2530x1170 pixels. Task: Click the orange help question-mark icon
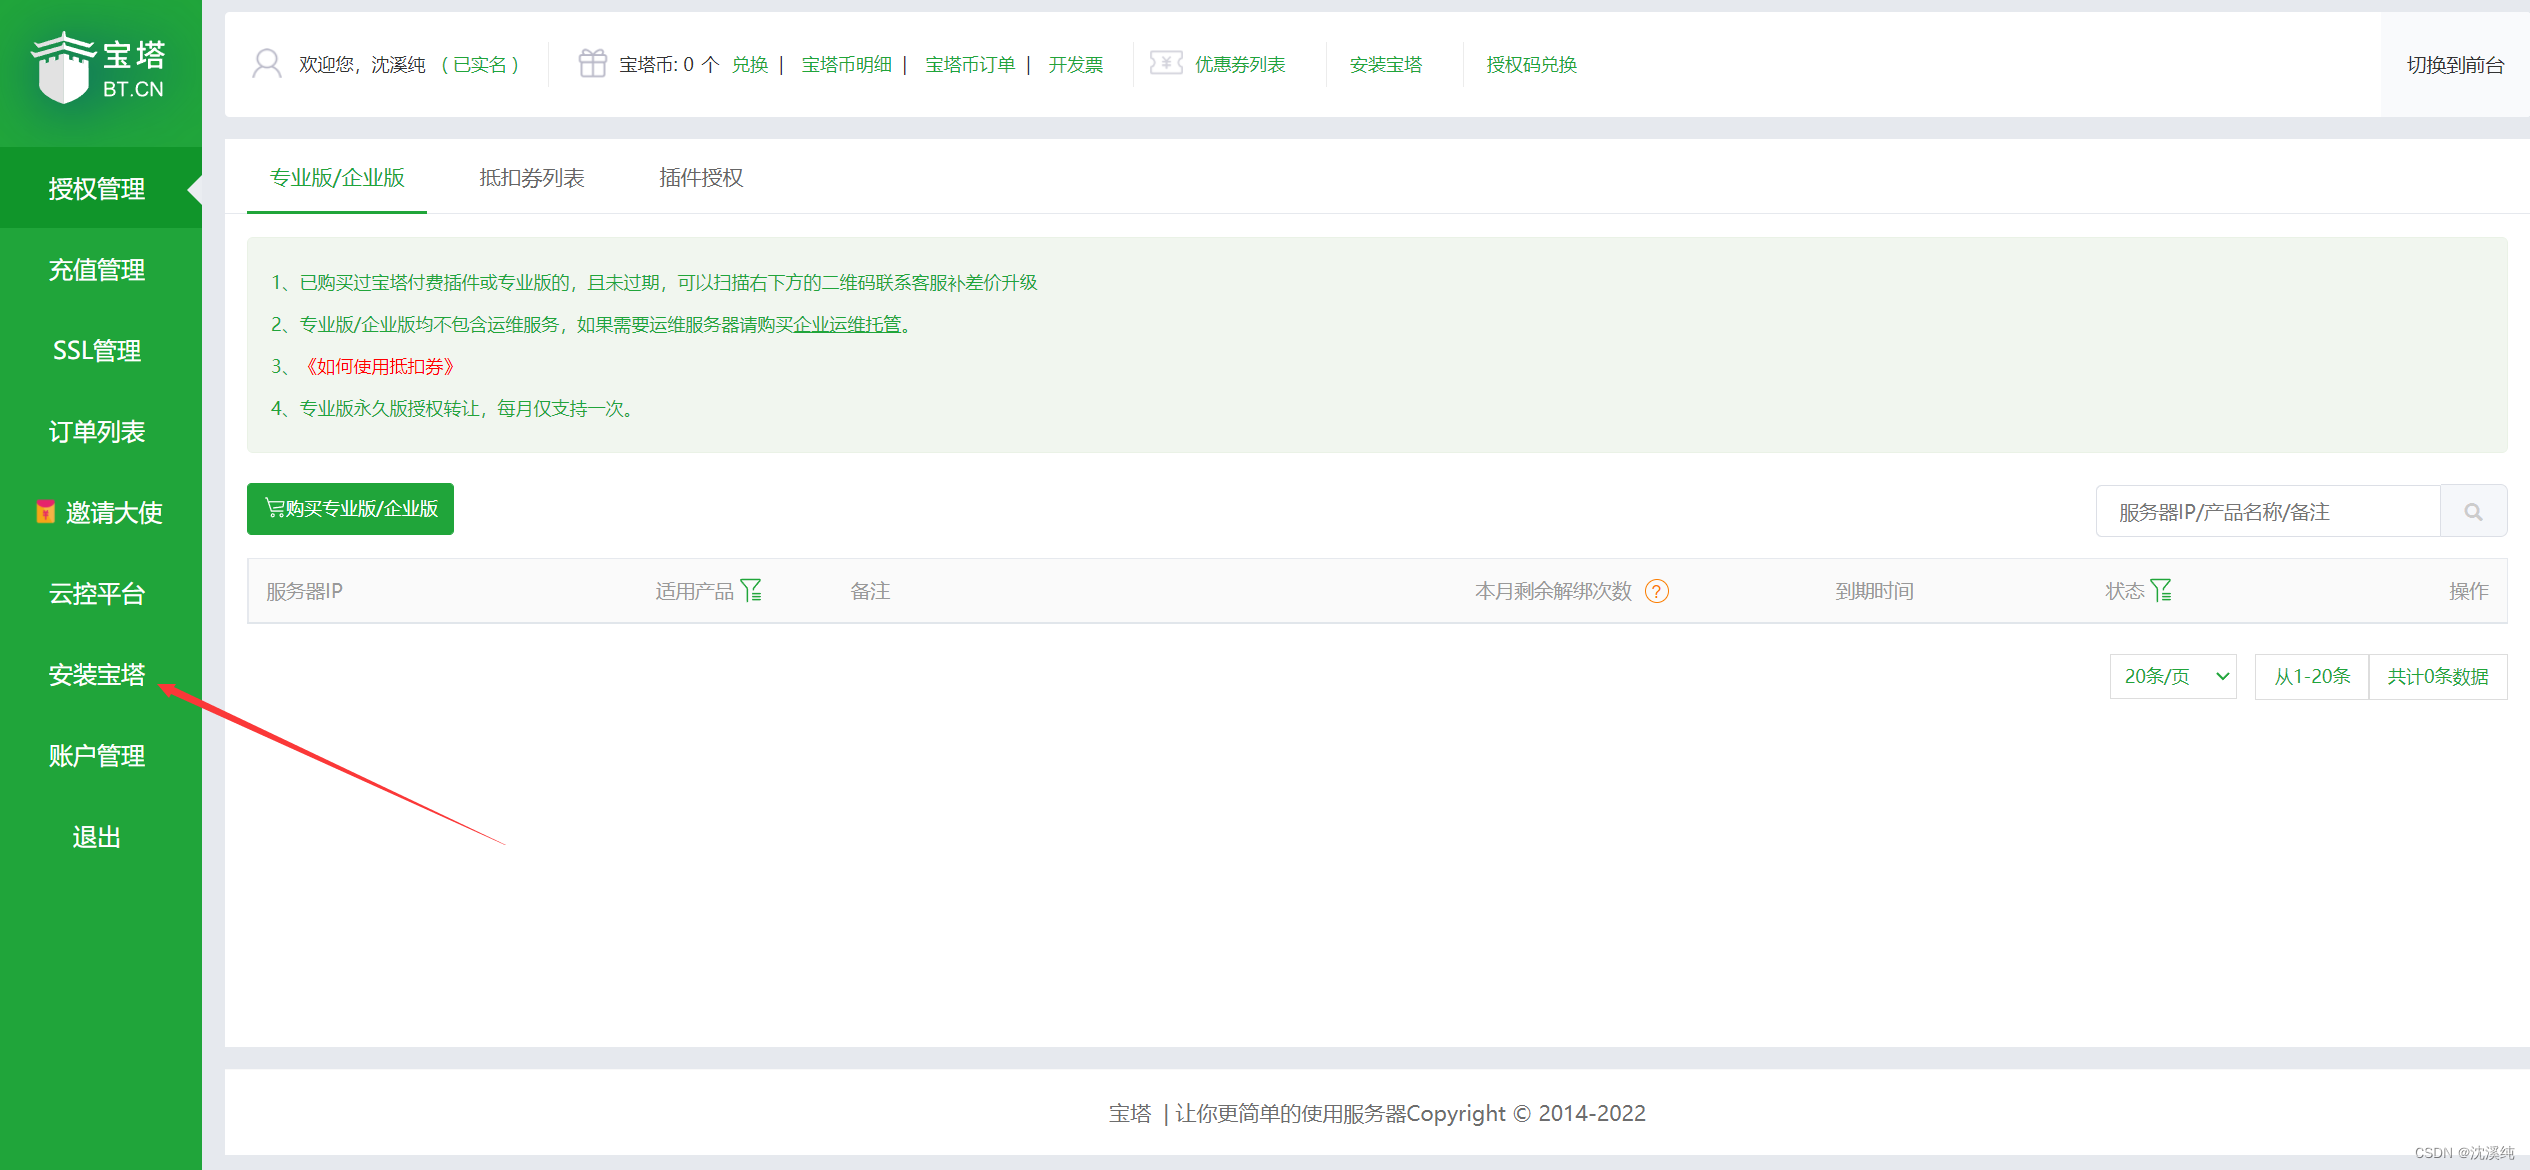1657,591
